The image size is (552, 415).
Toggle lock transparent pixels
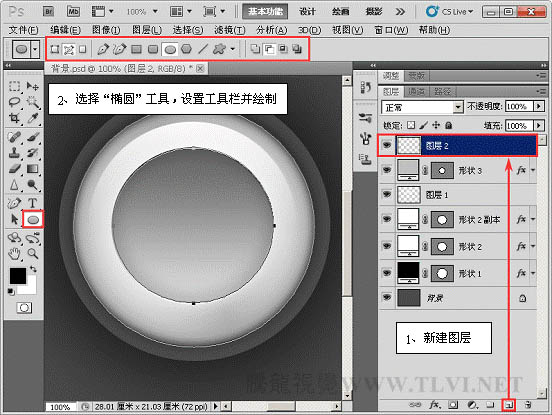(x=411, y=125)
